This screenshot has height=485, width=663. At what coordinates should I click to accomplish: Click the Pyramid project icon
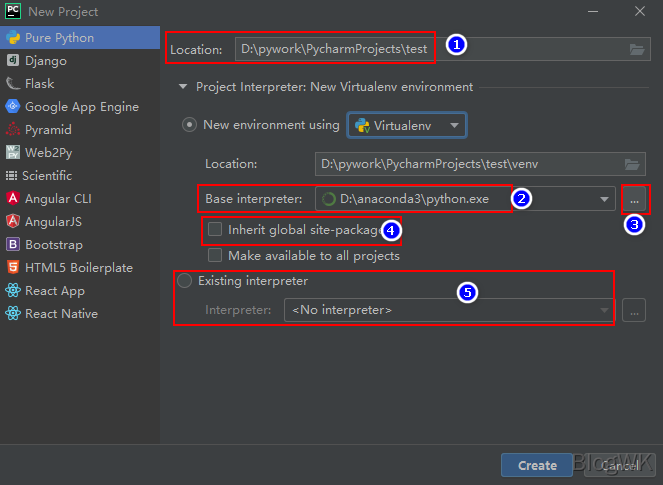[13, 129]
